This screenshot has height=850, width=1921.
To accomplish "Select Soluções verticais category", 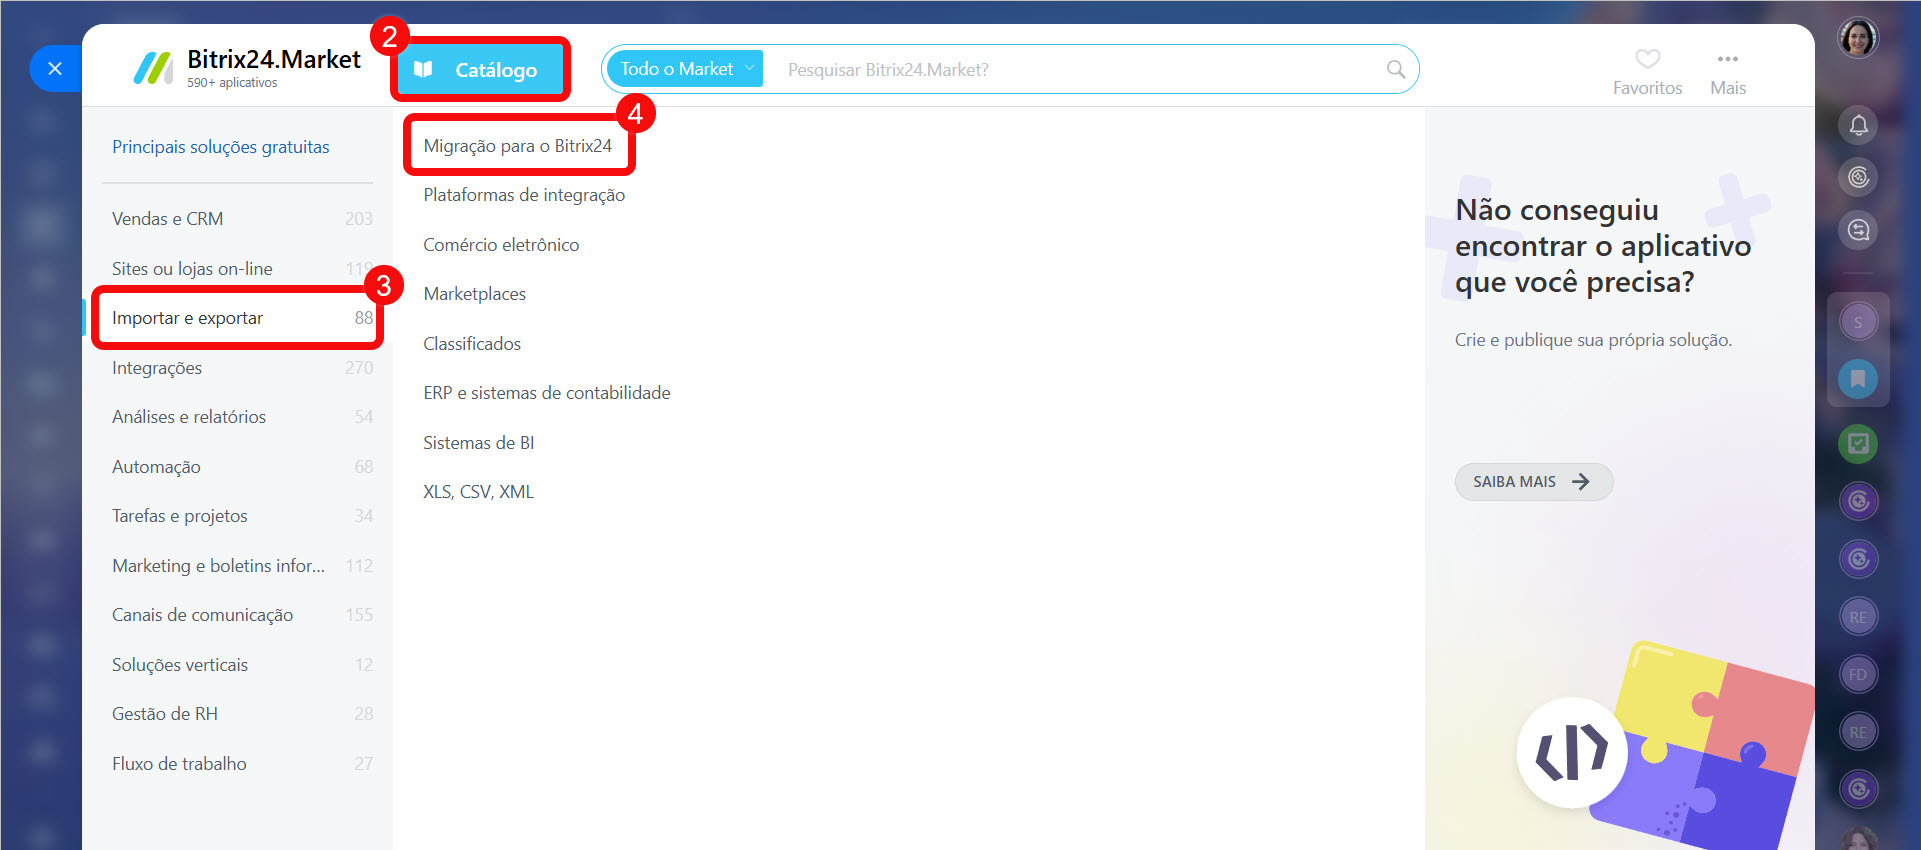I will (242, 665).
